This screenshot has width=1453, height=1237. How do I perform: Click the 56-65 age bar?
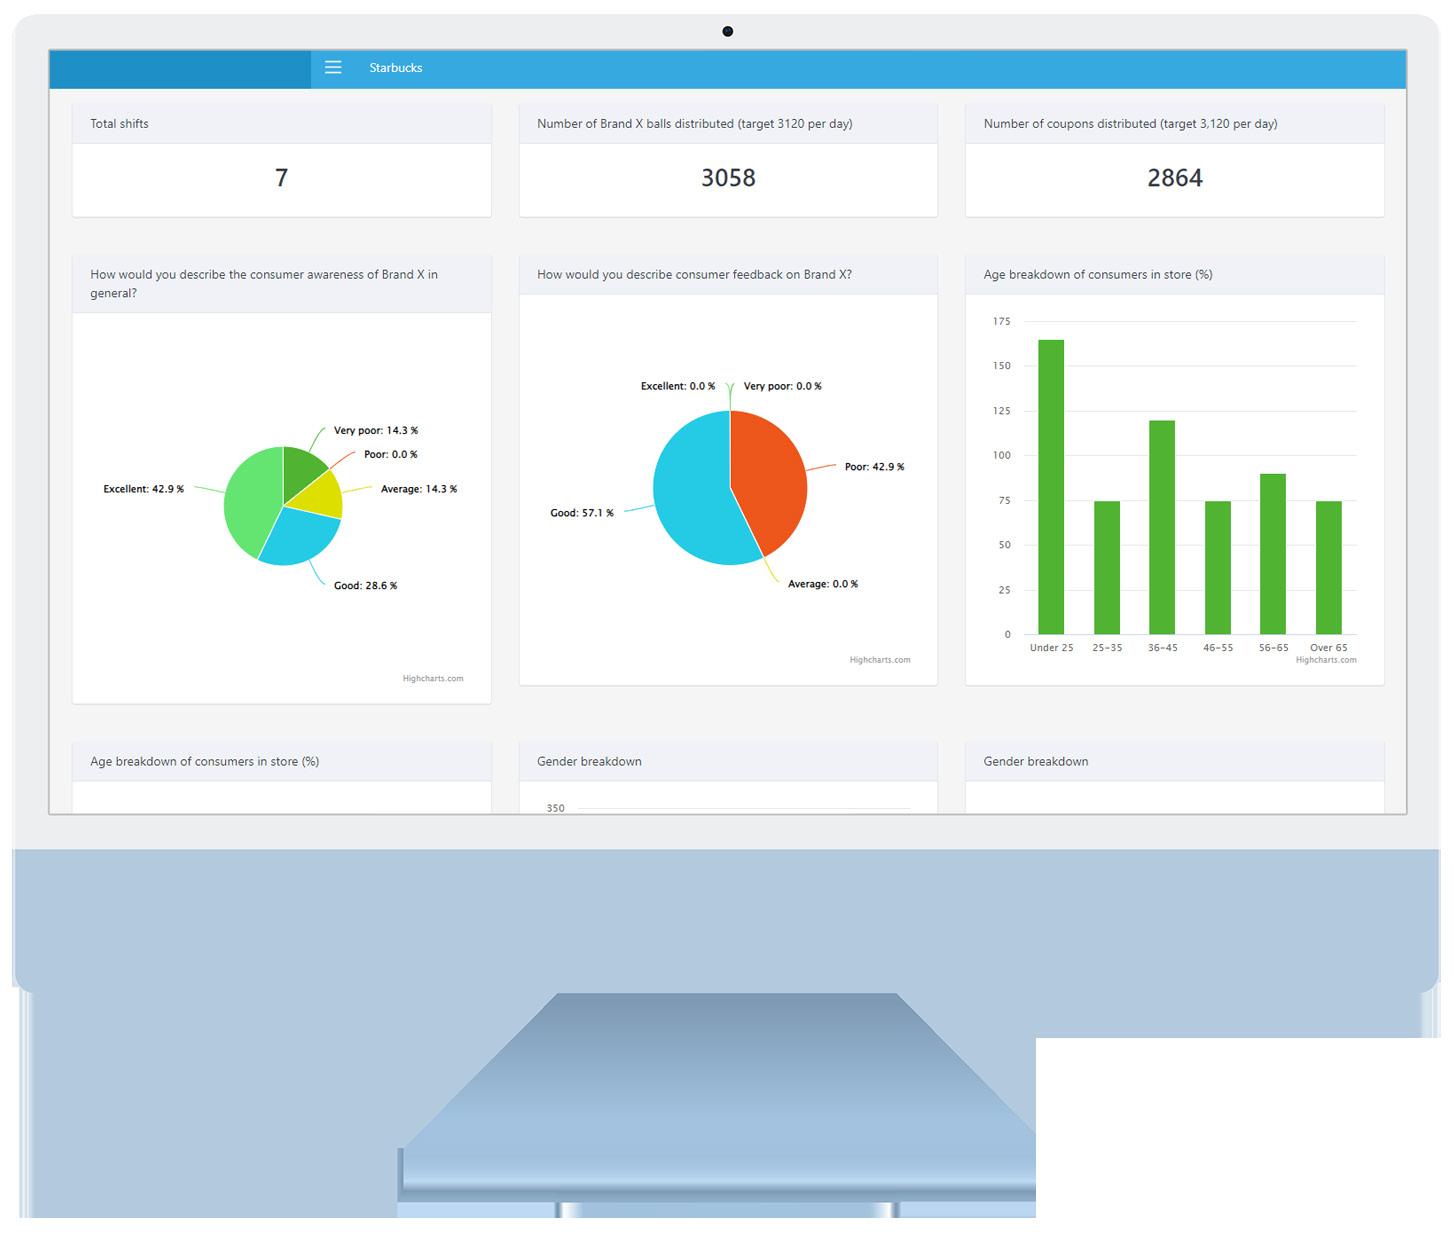(1273, 554)
